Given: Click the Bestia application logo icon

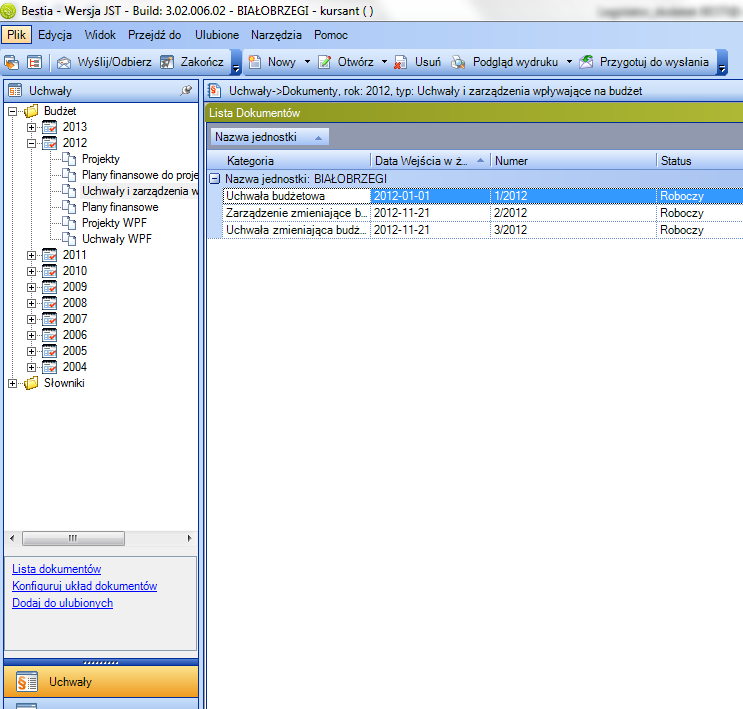Looking at the screenshot, I should pos(8,10).
